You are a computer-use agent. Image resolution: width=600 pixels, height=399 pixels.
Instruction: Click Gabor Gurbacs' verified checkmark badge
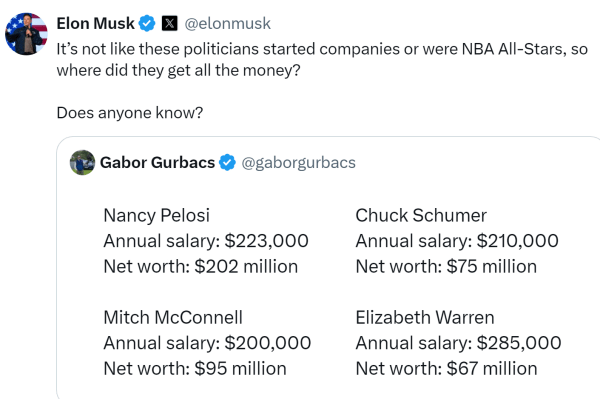(227, 163)
